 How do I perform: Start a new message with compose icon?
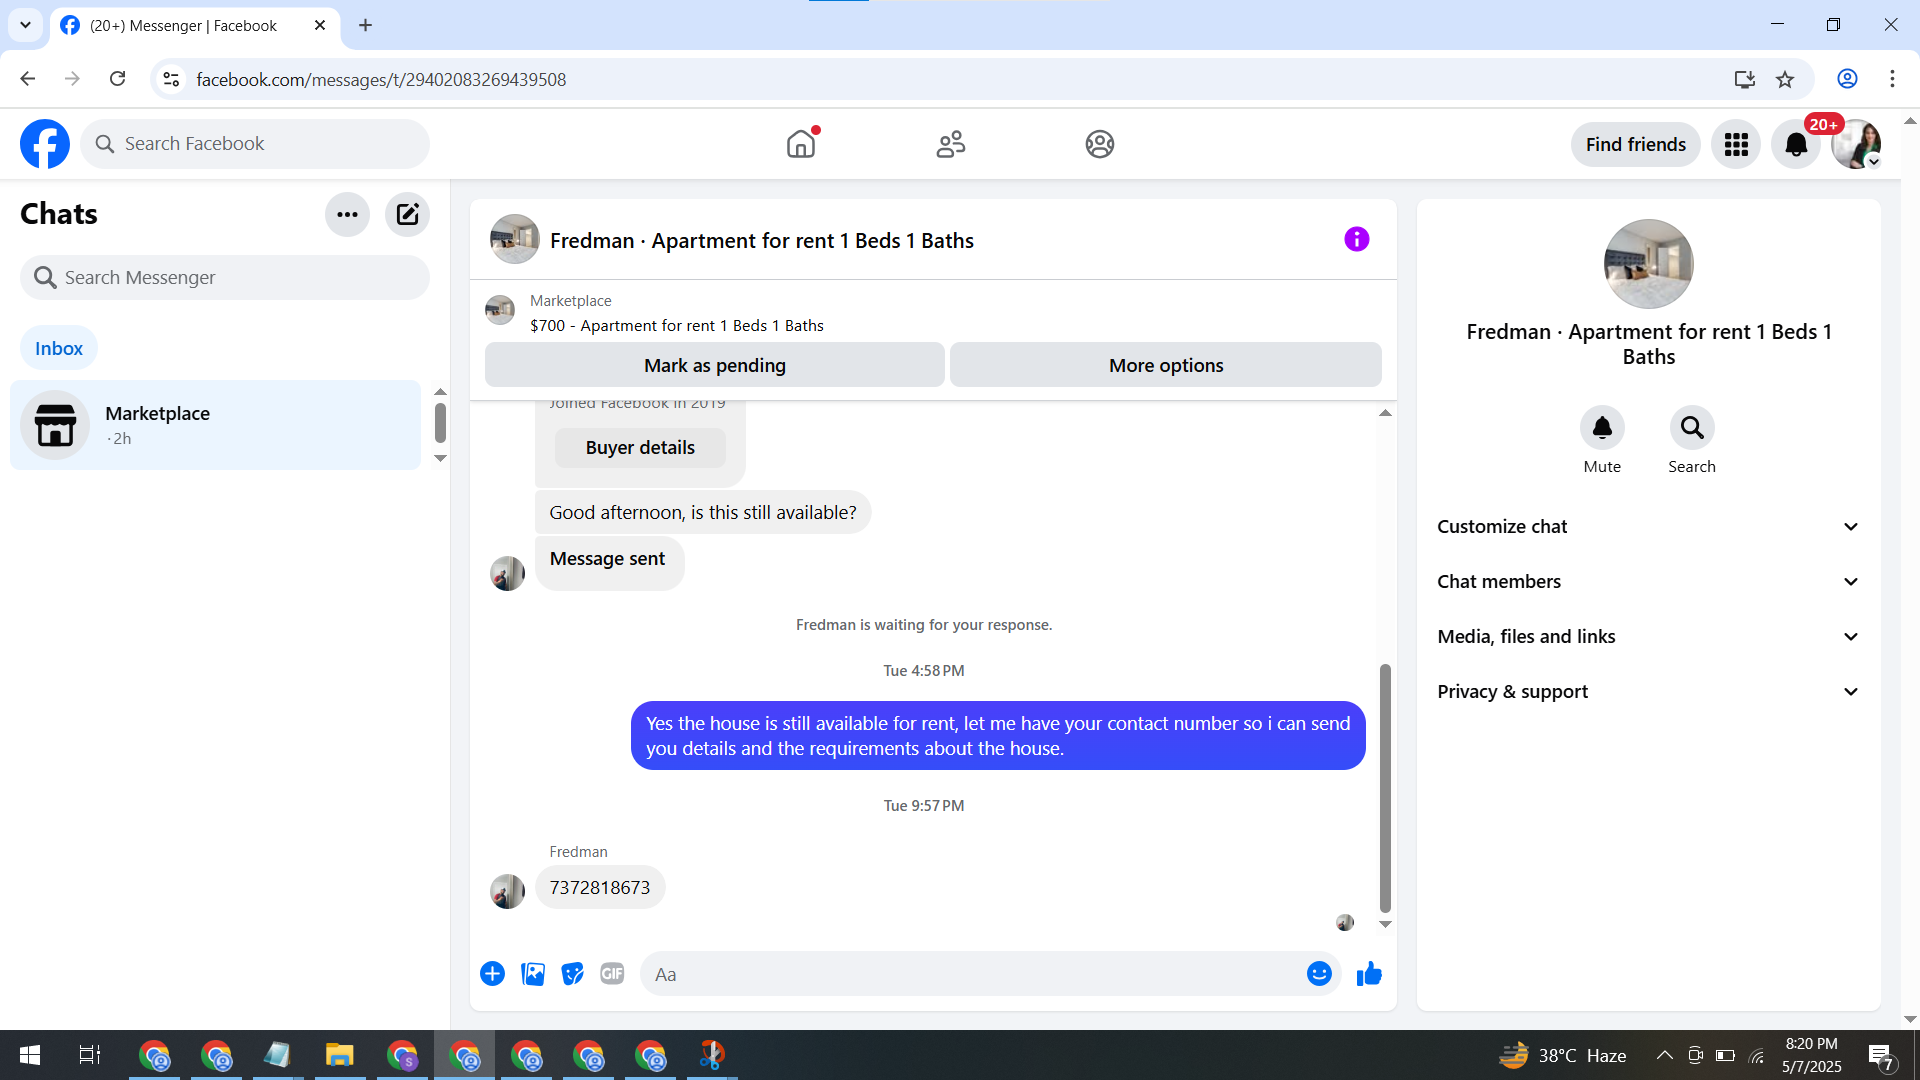(x=407, y=214)
